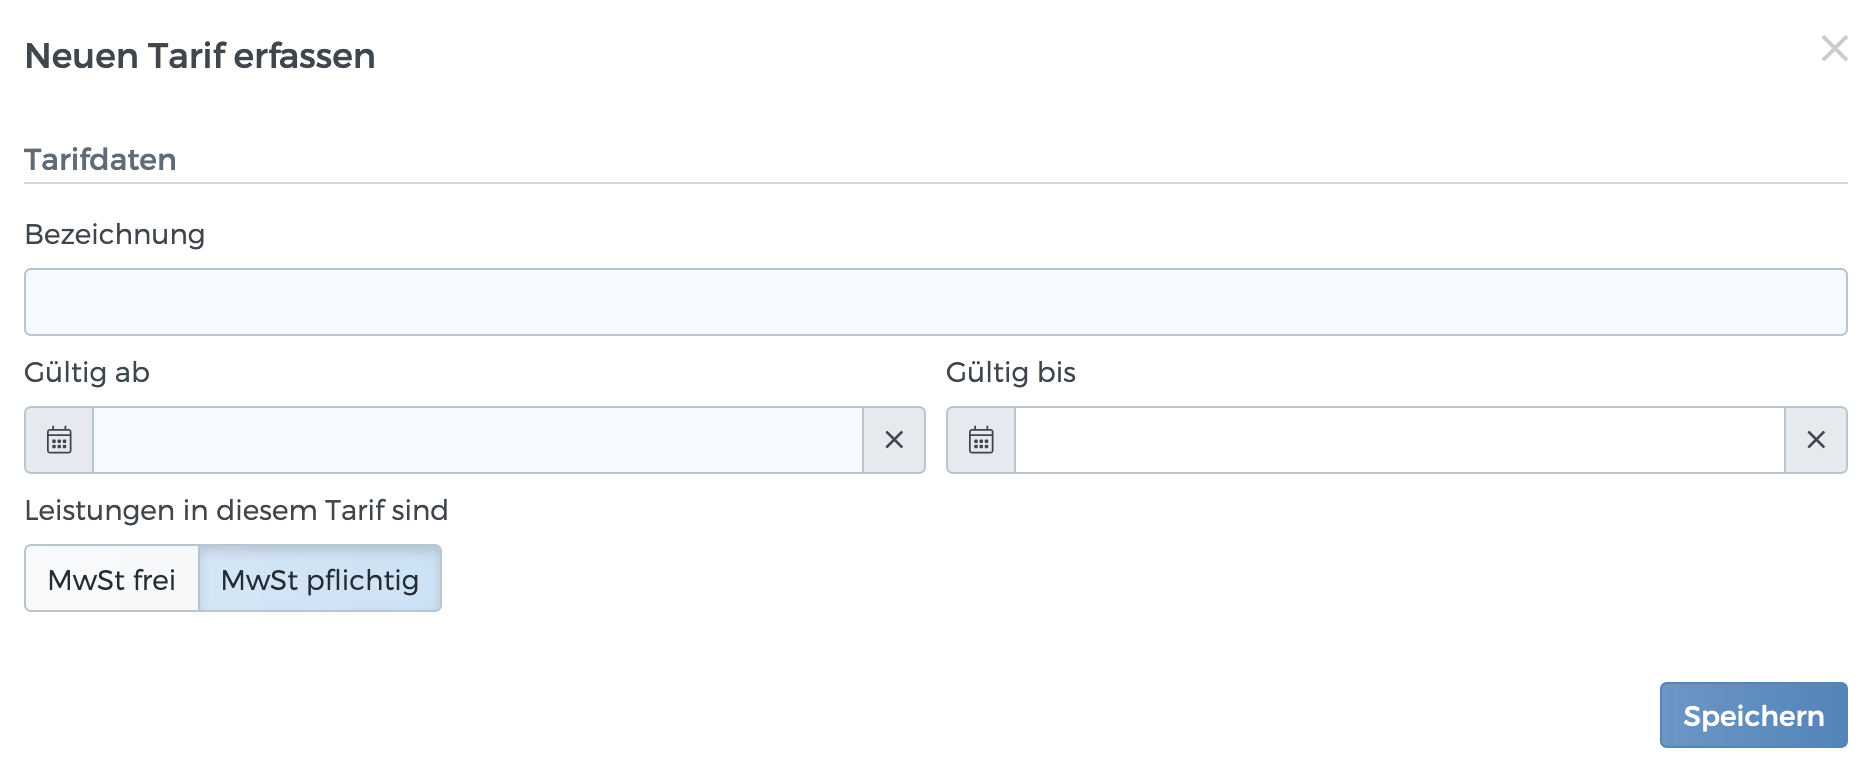Click the Neuen Tarif erfassen dialog title
Screen dimensions: 1872x774
[200, 56]
